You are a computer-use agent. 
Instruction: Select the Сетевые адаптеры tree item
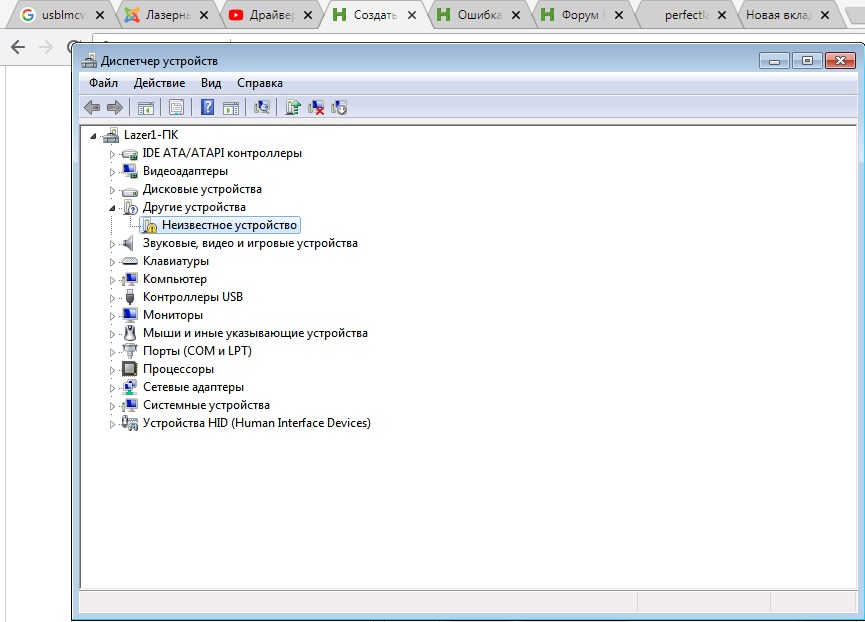tap(193, 388)
